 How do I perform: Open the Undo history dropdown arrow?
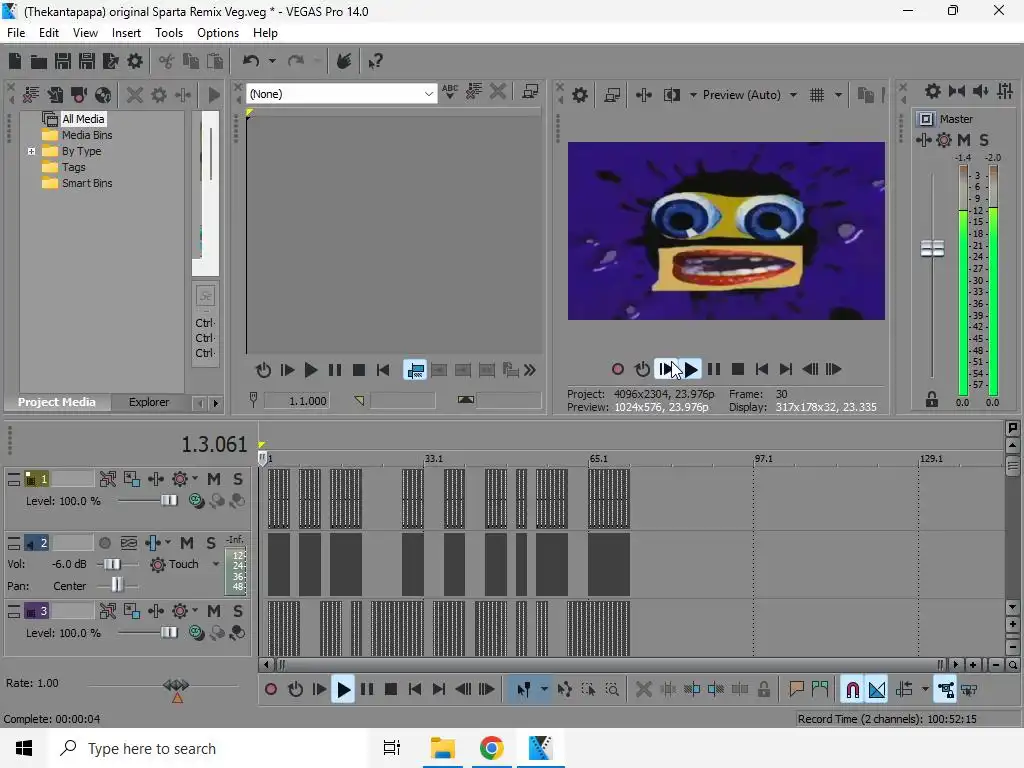coord(272,61)
